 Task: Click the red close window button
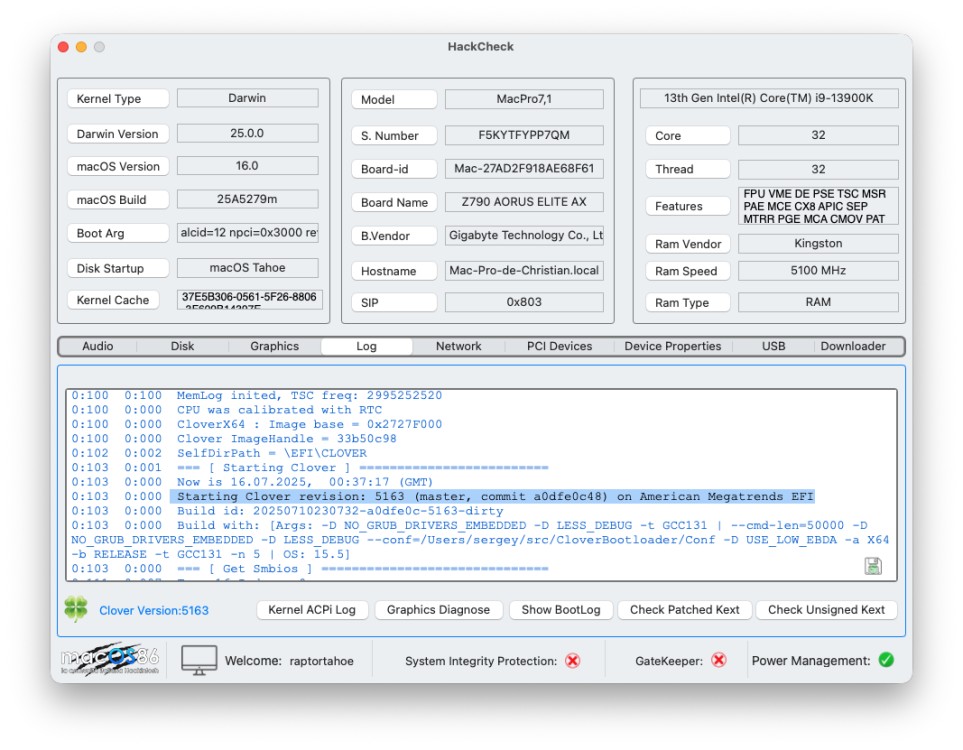tap(63, 47)
